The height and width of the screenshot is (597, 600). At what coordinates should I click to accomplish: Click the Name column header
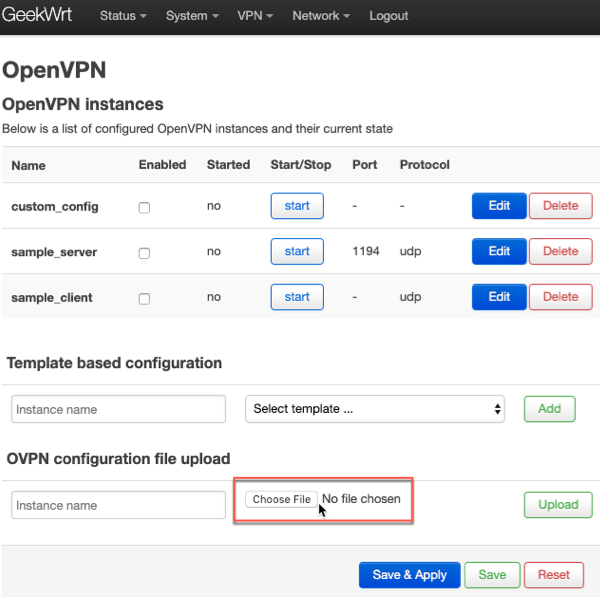click(x=28, y=166)
